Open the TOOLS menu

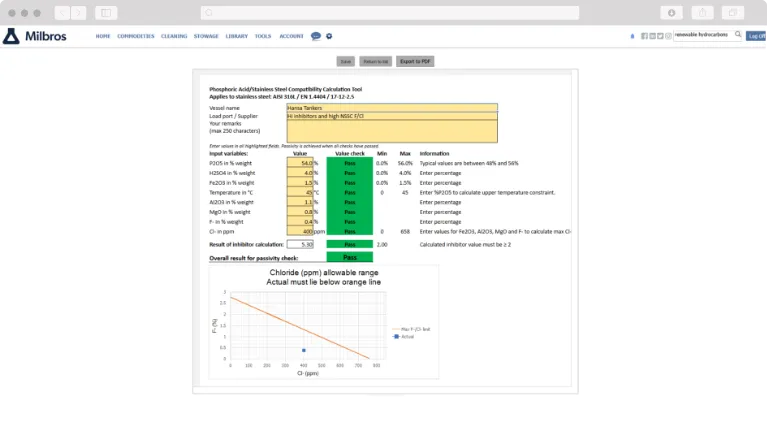(x=263, y=36)
